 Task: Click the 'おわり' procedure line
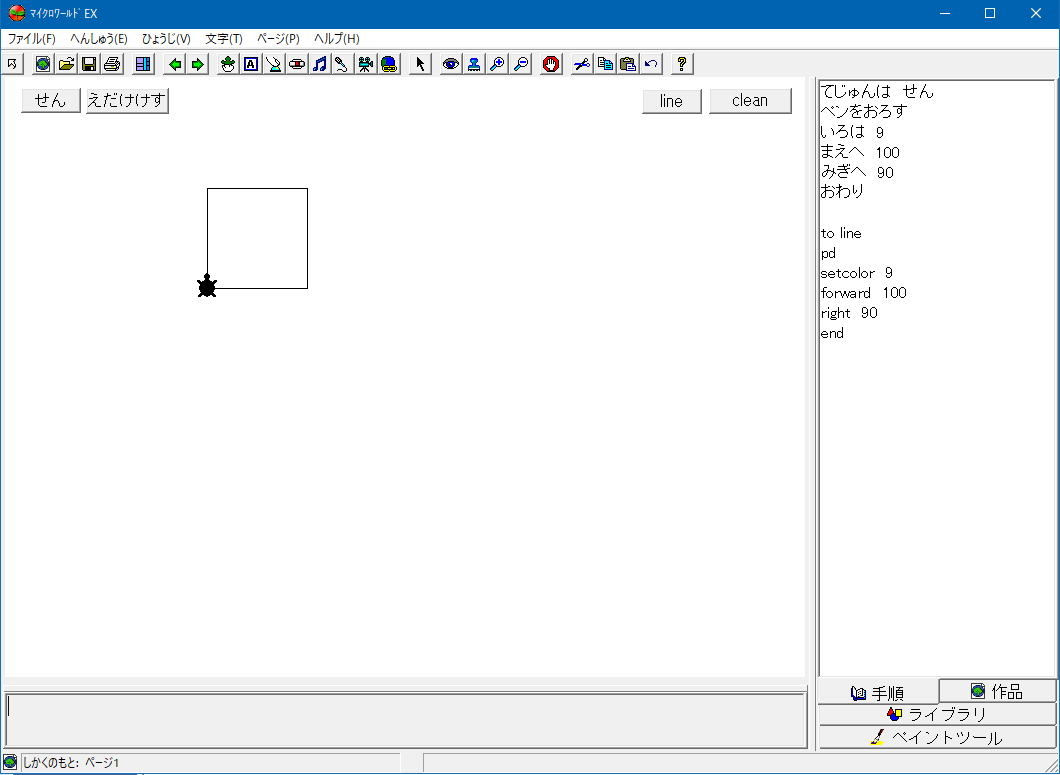pyautogui.click(x=842, y=191)
